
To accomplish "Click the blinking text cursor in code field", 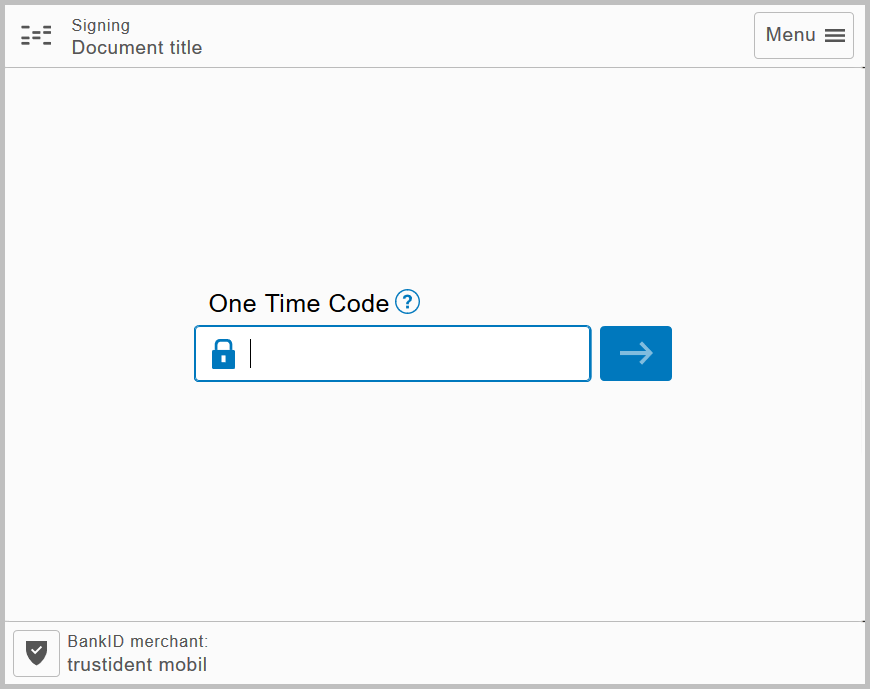I will point(250,353).
